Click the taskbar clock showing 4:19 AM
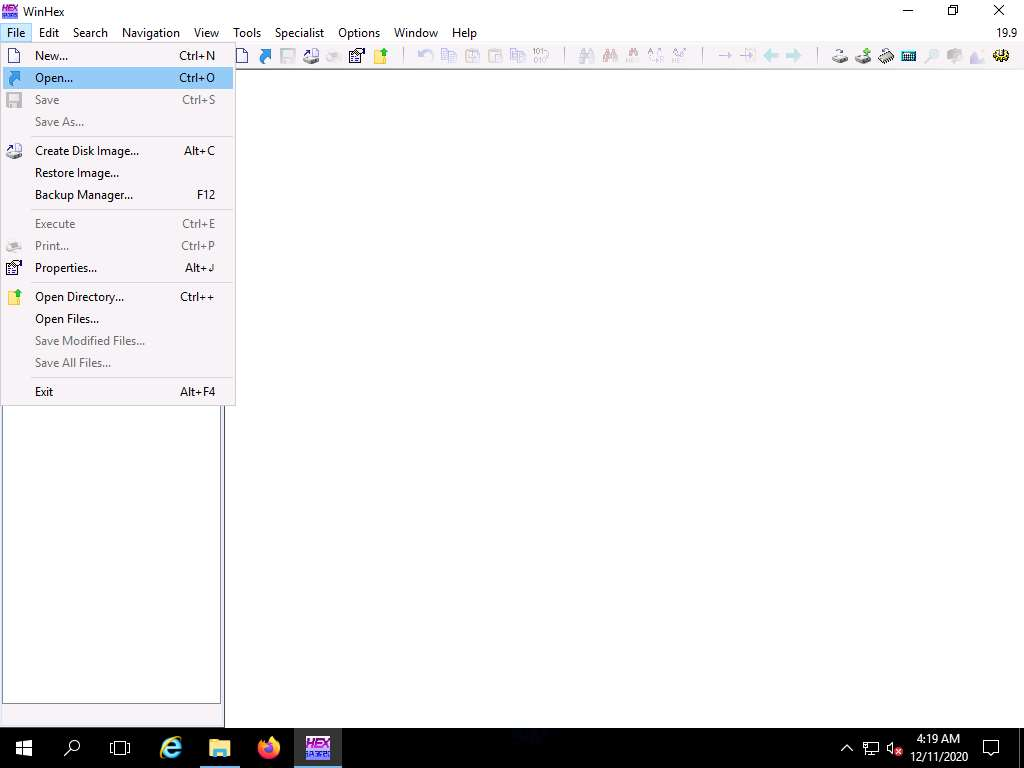Viewport: 1024px width, 768px height. point(938,748)
